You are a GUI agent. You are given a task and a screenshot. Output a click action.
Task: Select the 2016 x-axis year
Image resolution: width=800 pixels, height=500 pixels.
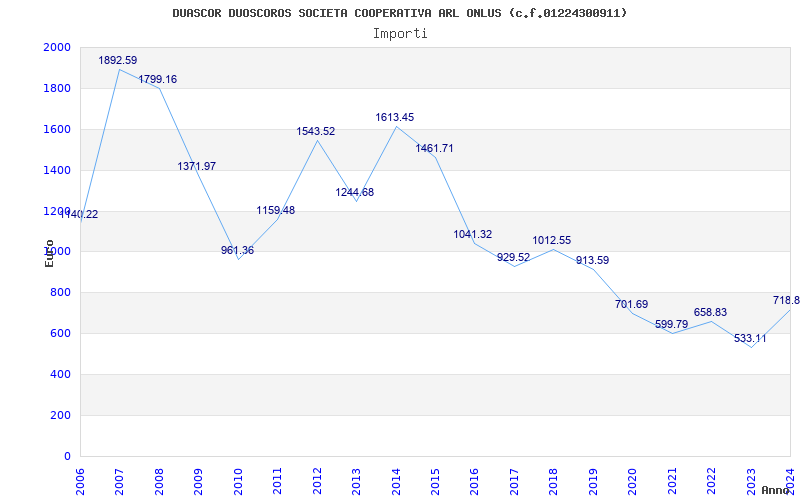tap(474, 481)
